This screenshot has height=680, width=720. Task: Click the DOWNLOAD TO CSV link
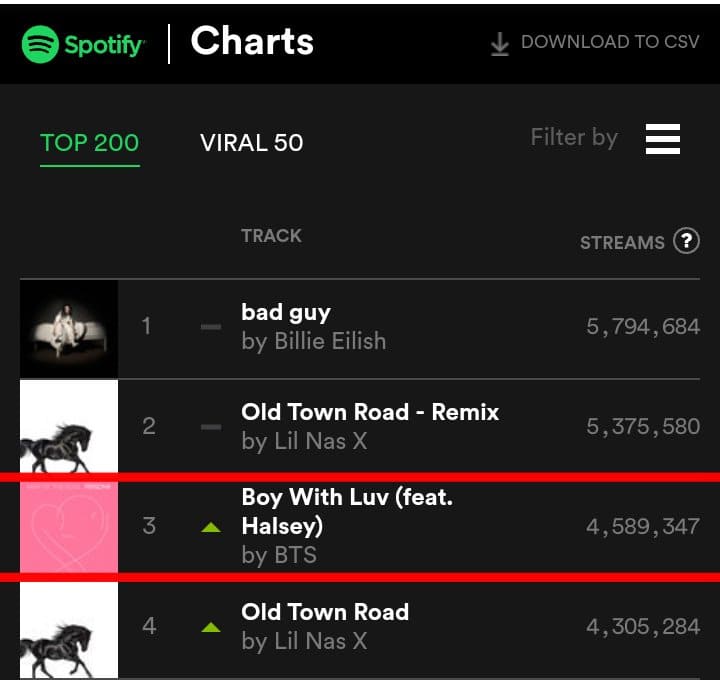coord(609,43)
